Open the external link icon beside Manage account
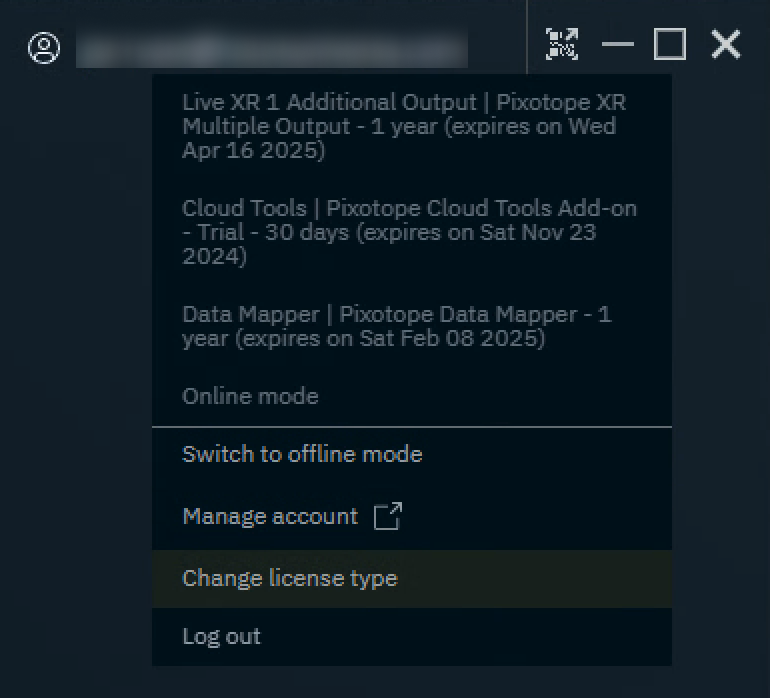 click(387, 516)
